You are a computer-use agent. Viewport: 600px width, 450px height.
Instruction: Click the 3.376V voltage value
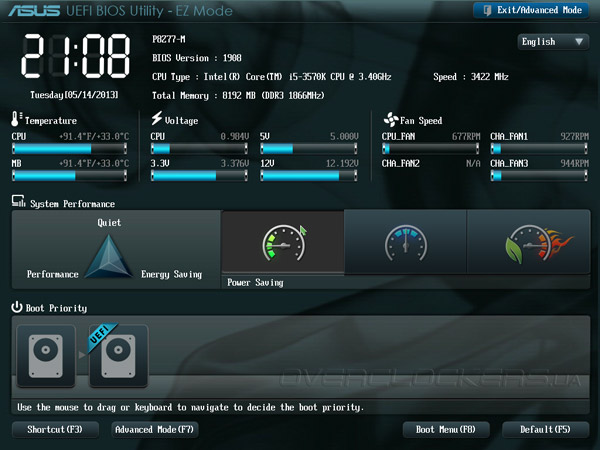[235, 163]
